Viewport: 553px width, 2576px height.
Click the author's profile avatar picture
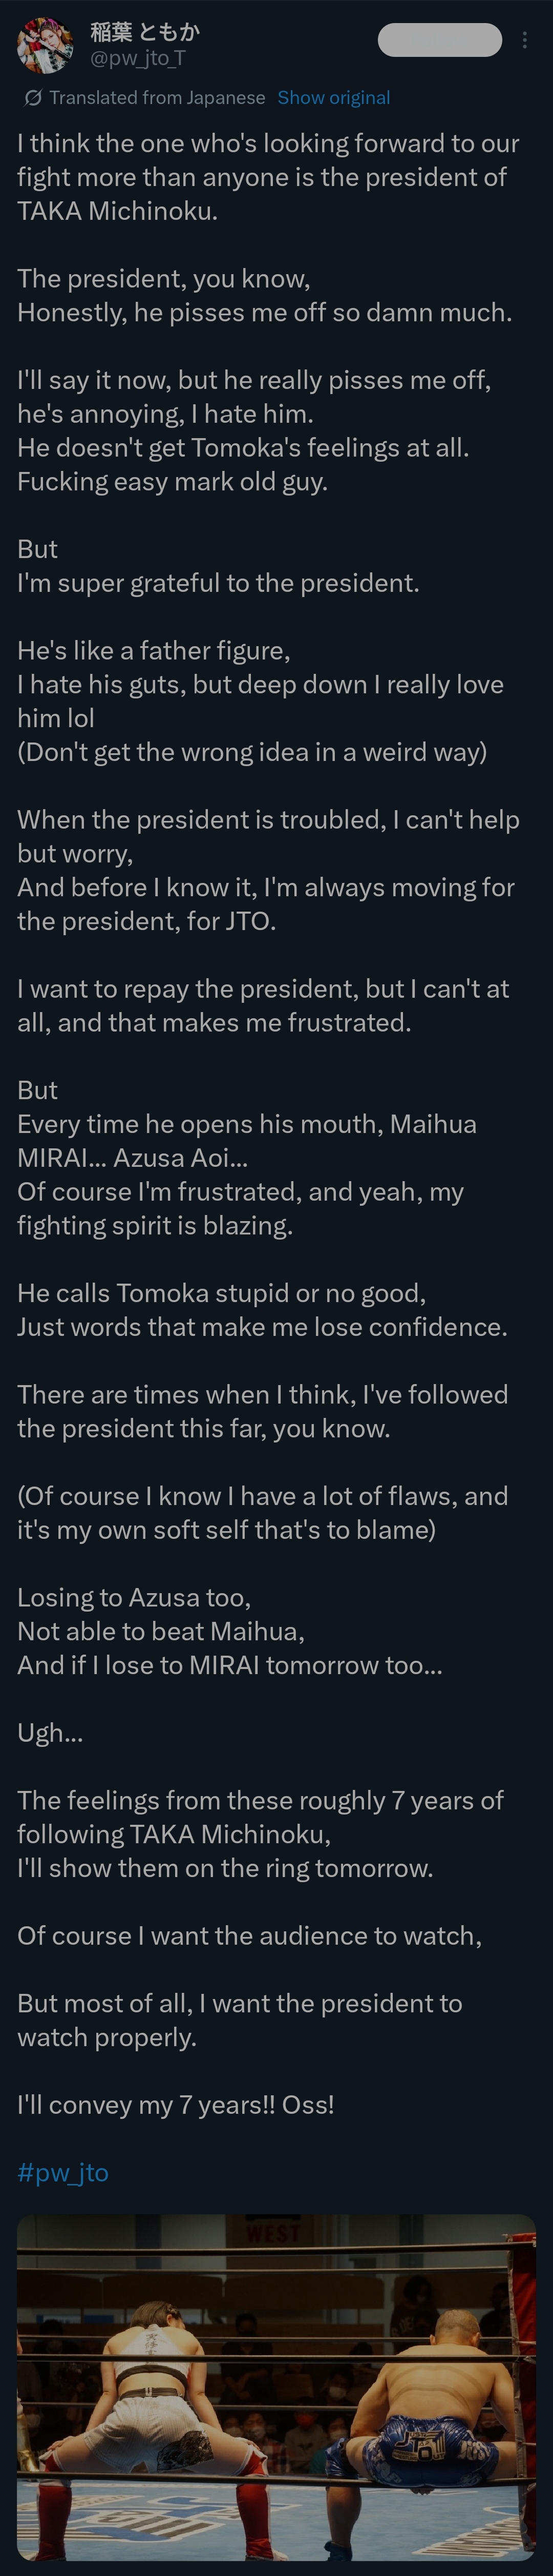45,44
